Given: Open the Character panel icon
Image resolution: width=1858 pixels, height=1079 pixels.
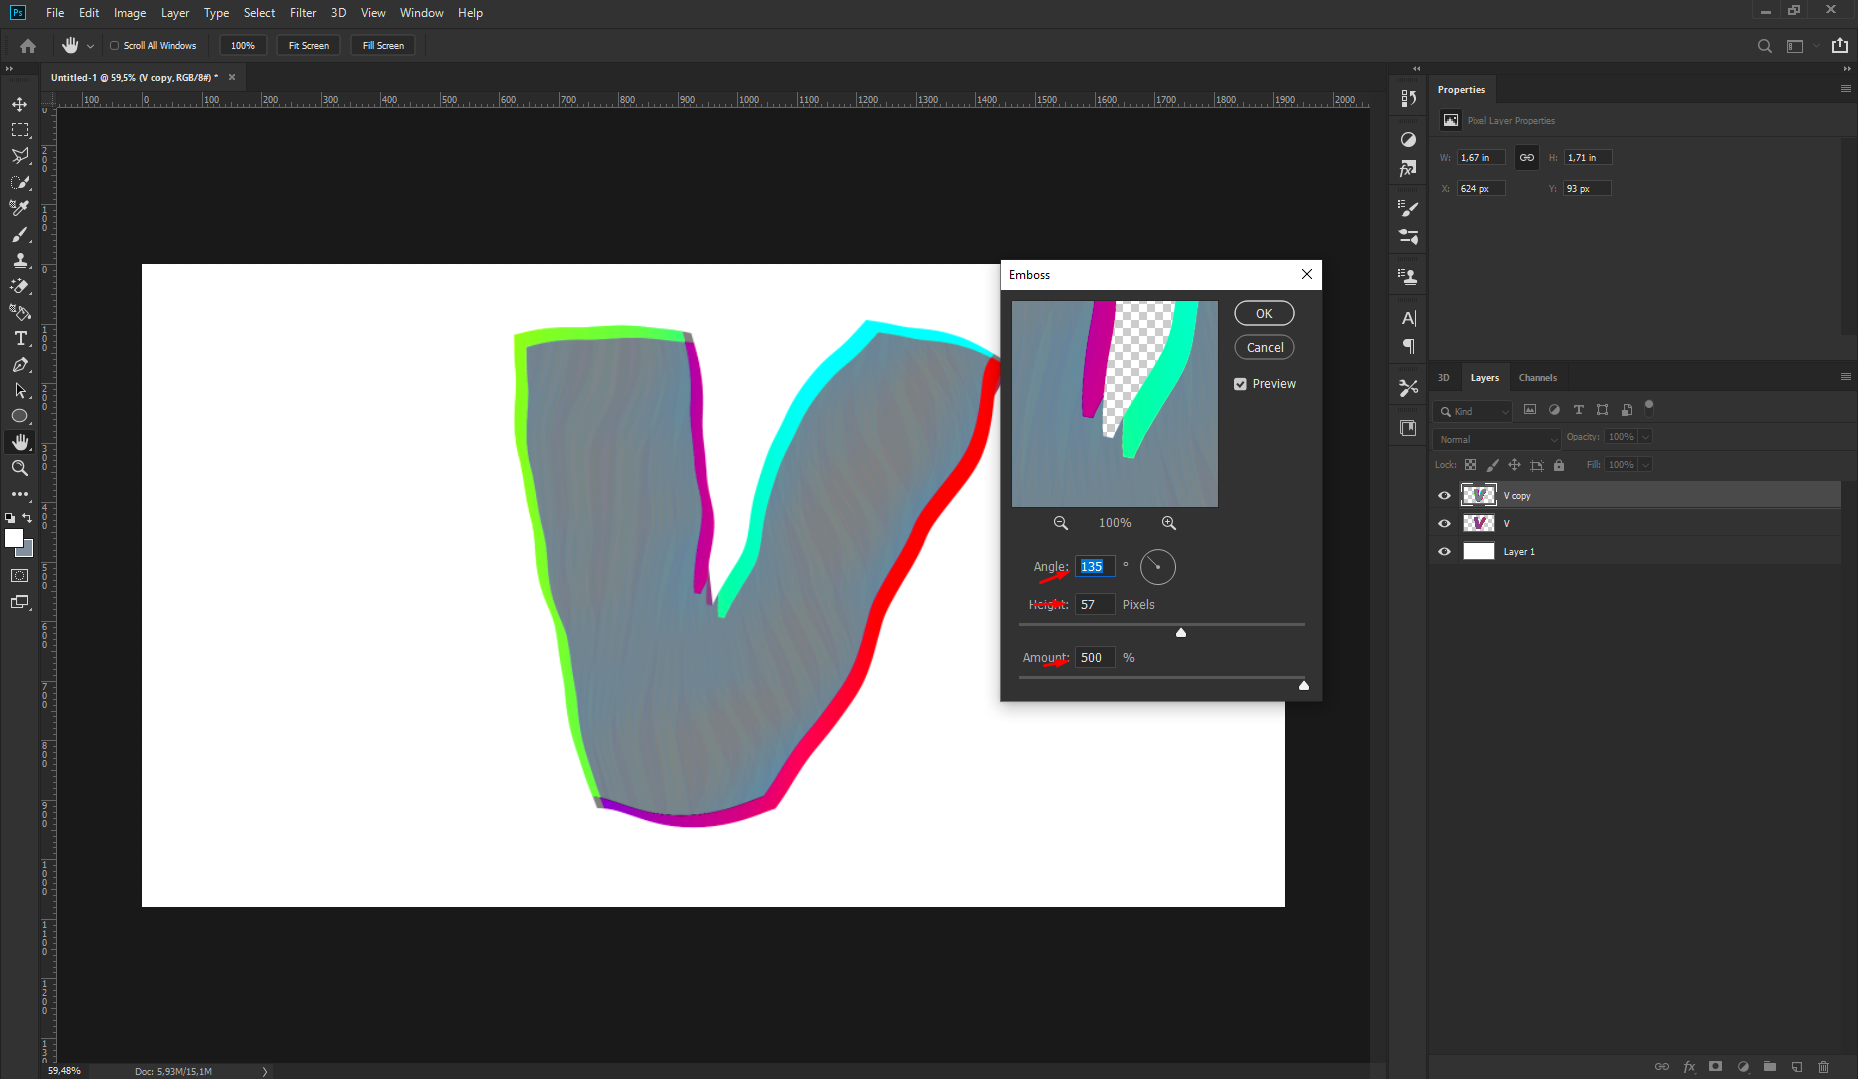Looking at the screenshot, I should (x=1409, y=318).
